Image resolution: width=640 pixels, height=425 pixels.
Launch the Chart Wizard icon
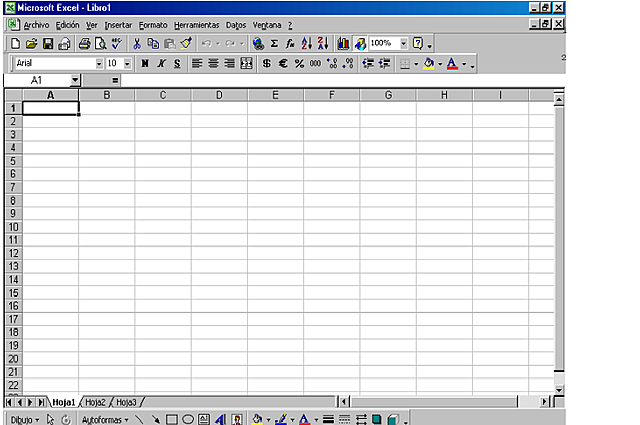coord(343,43)
